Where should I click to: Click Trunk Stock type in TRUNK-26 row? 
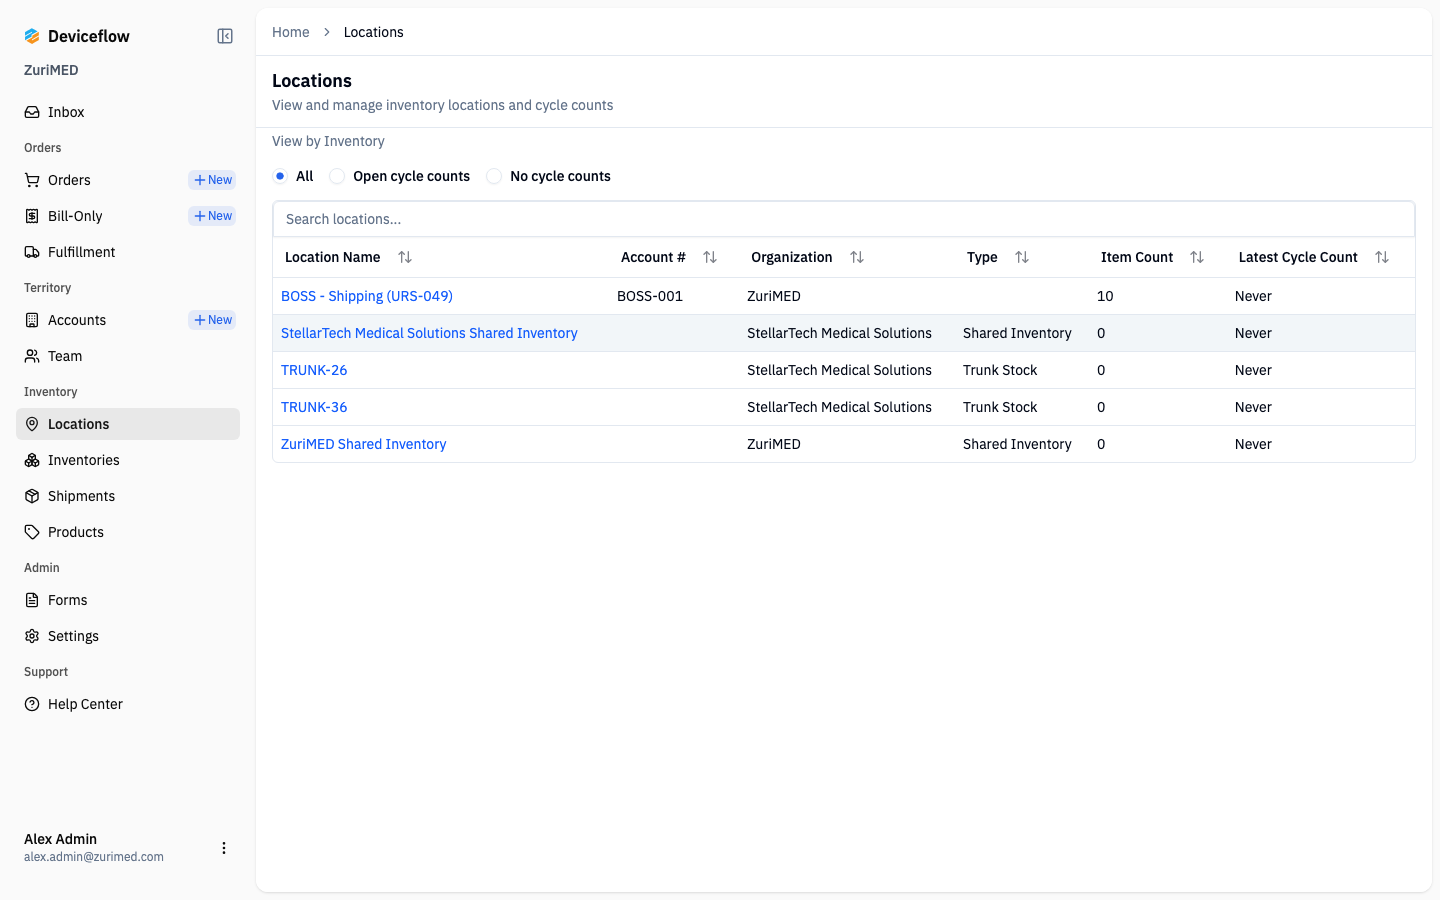pyautogui.click(x=1000, y=370)
